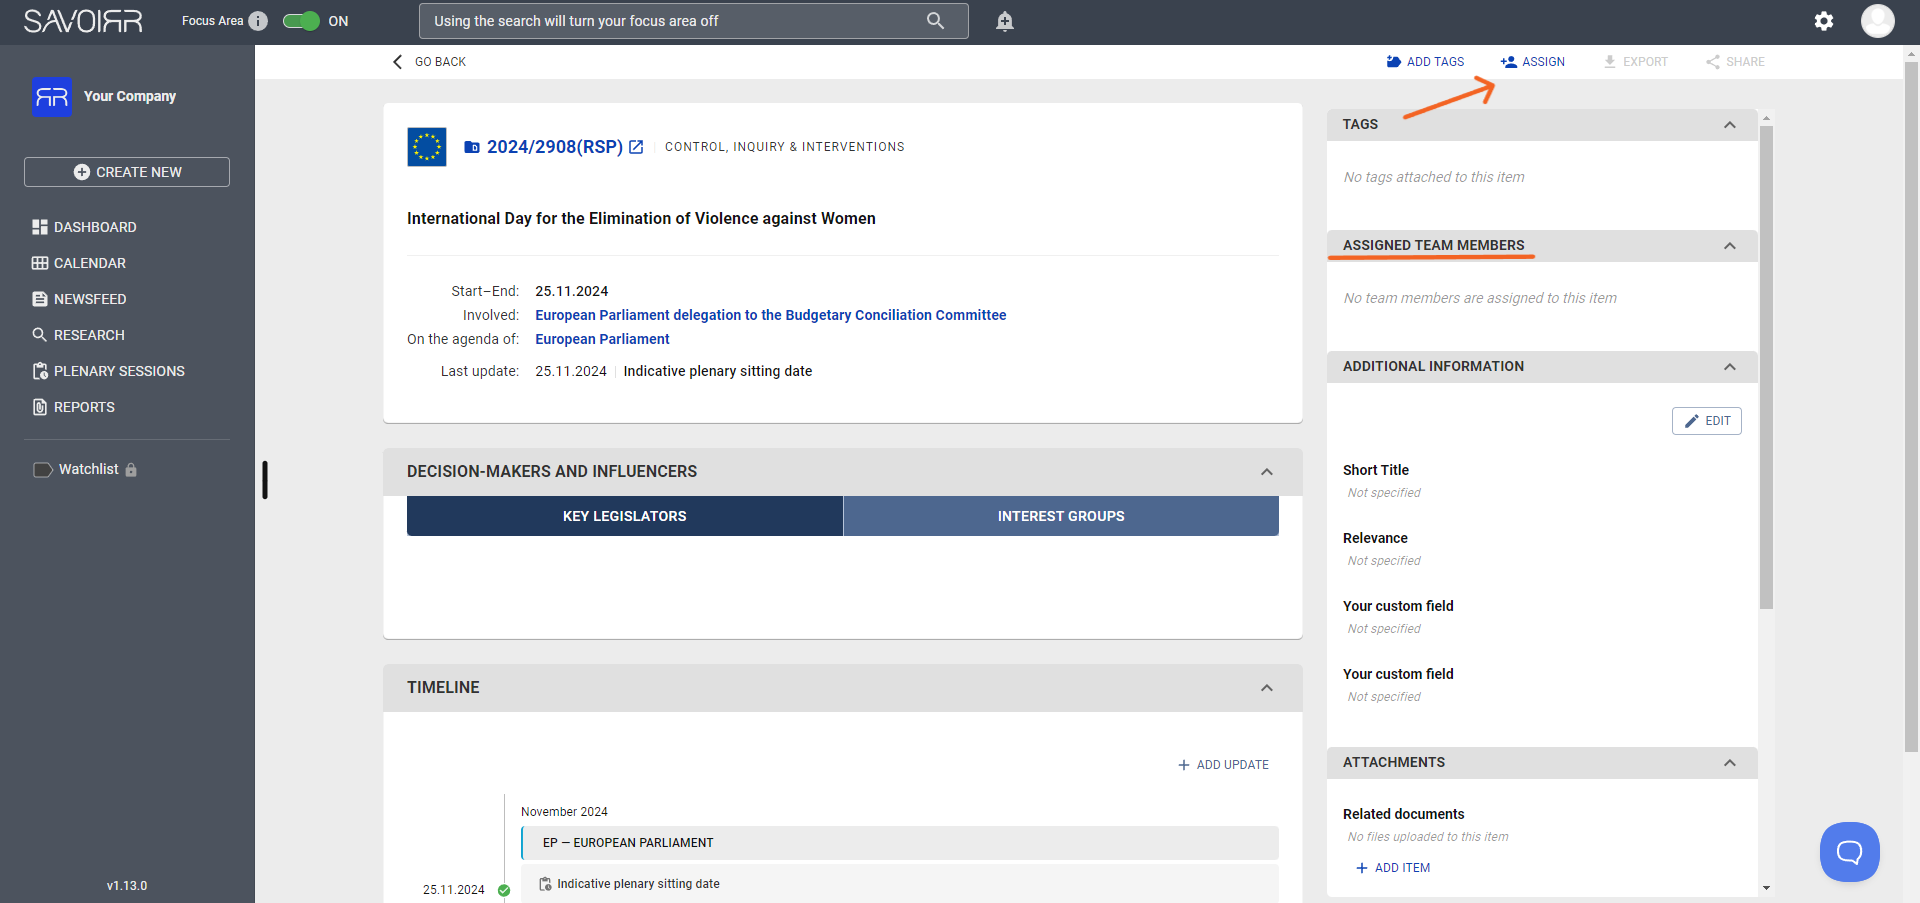Viewport: 1920px width, 903px height.
Task: Collapse Decision-Makers and Influencers section
Action: [x=1267, y=472]
